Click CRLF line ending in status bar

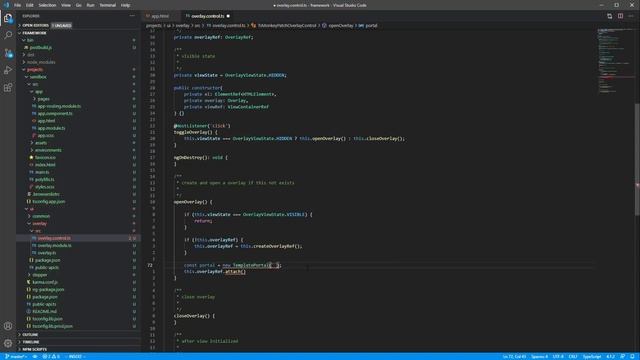pyautogui.click(x=573, y=356)
